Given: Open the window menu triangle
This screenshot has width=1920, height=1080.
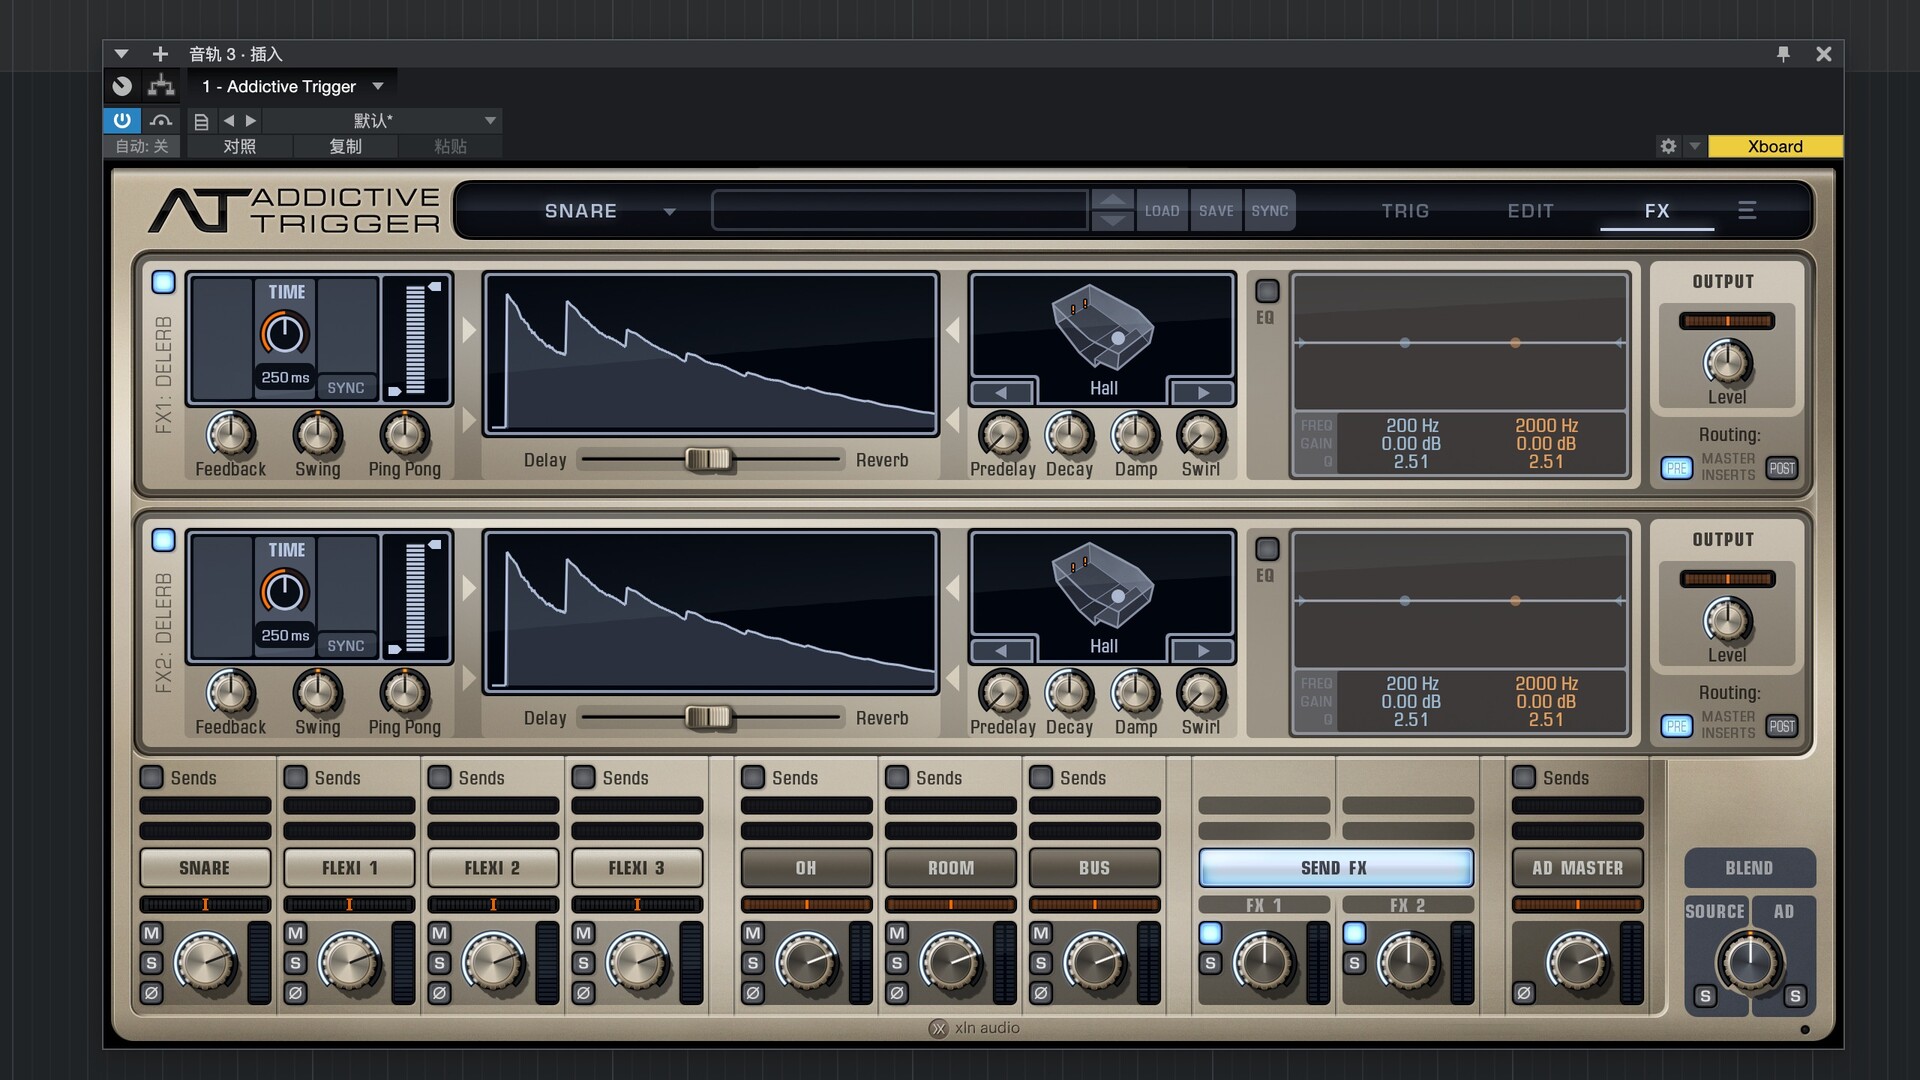Looking at the screenshot, I should coord(121,54).
